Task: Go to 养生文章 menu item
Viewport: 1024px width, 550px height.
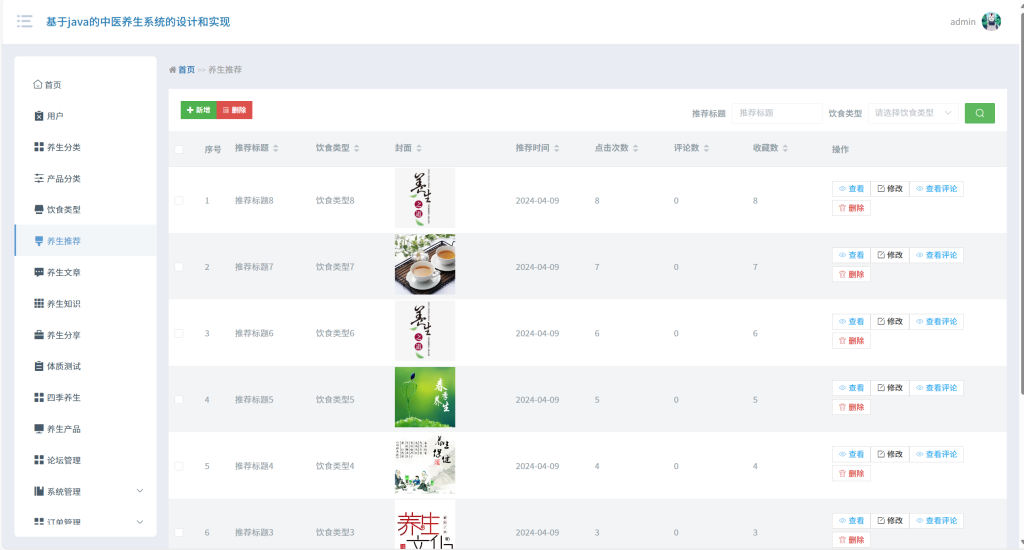Action: click(x=86, y=272)
